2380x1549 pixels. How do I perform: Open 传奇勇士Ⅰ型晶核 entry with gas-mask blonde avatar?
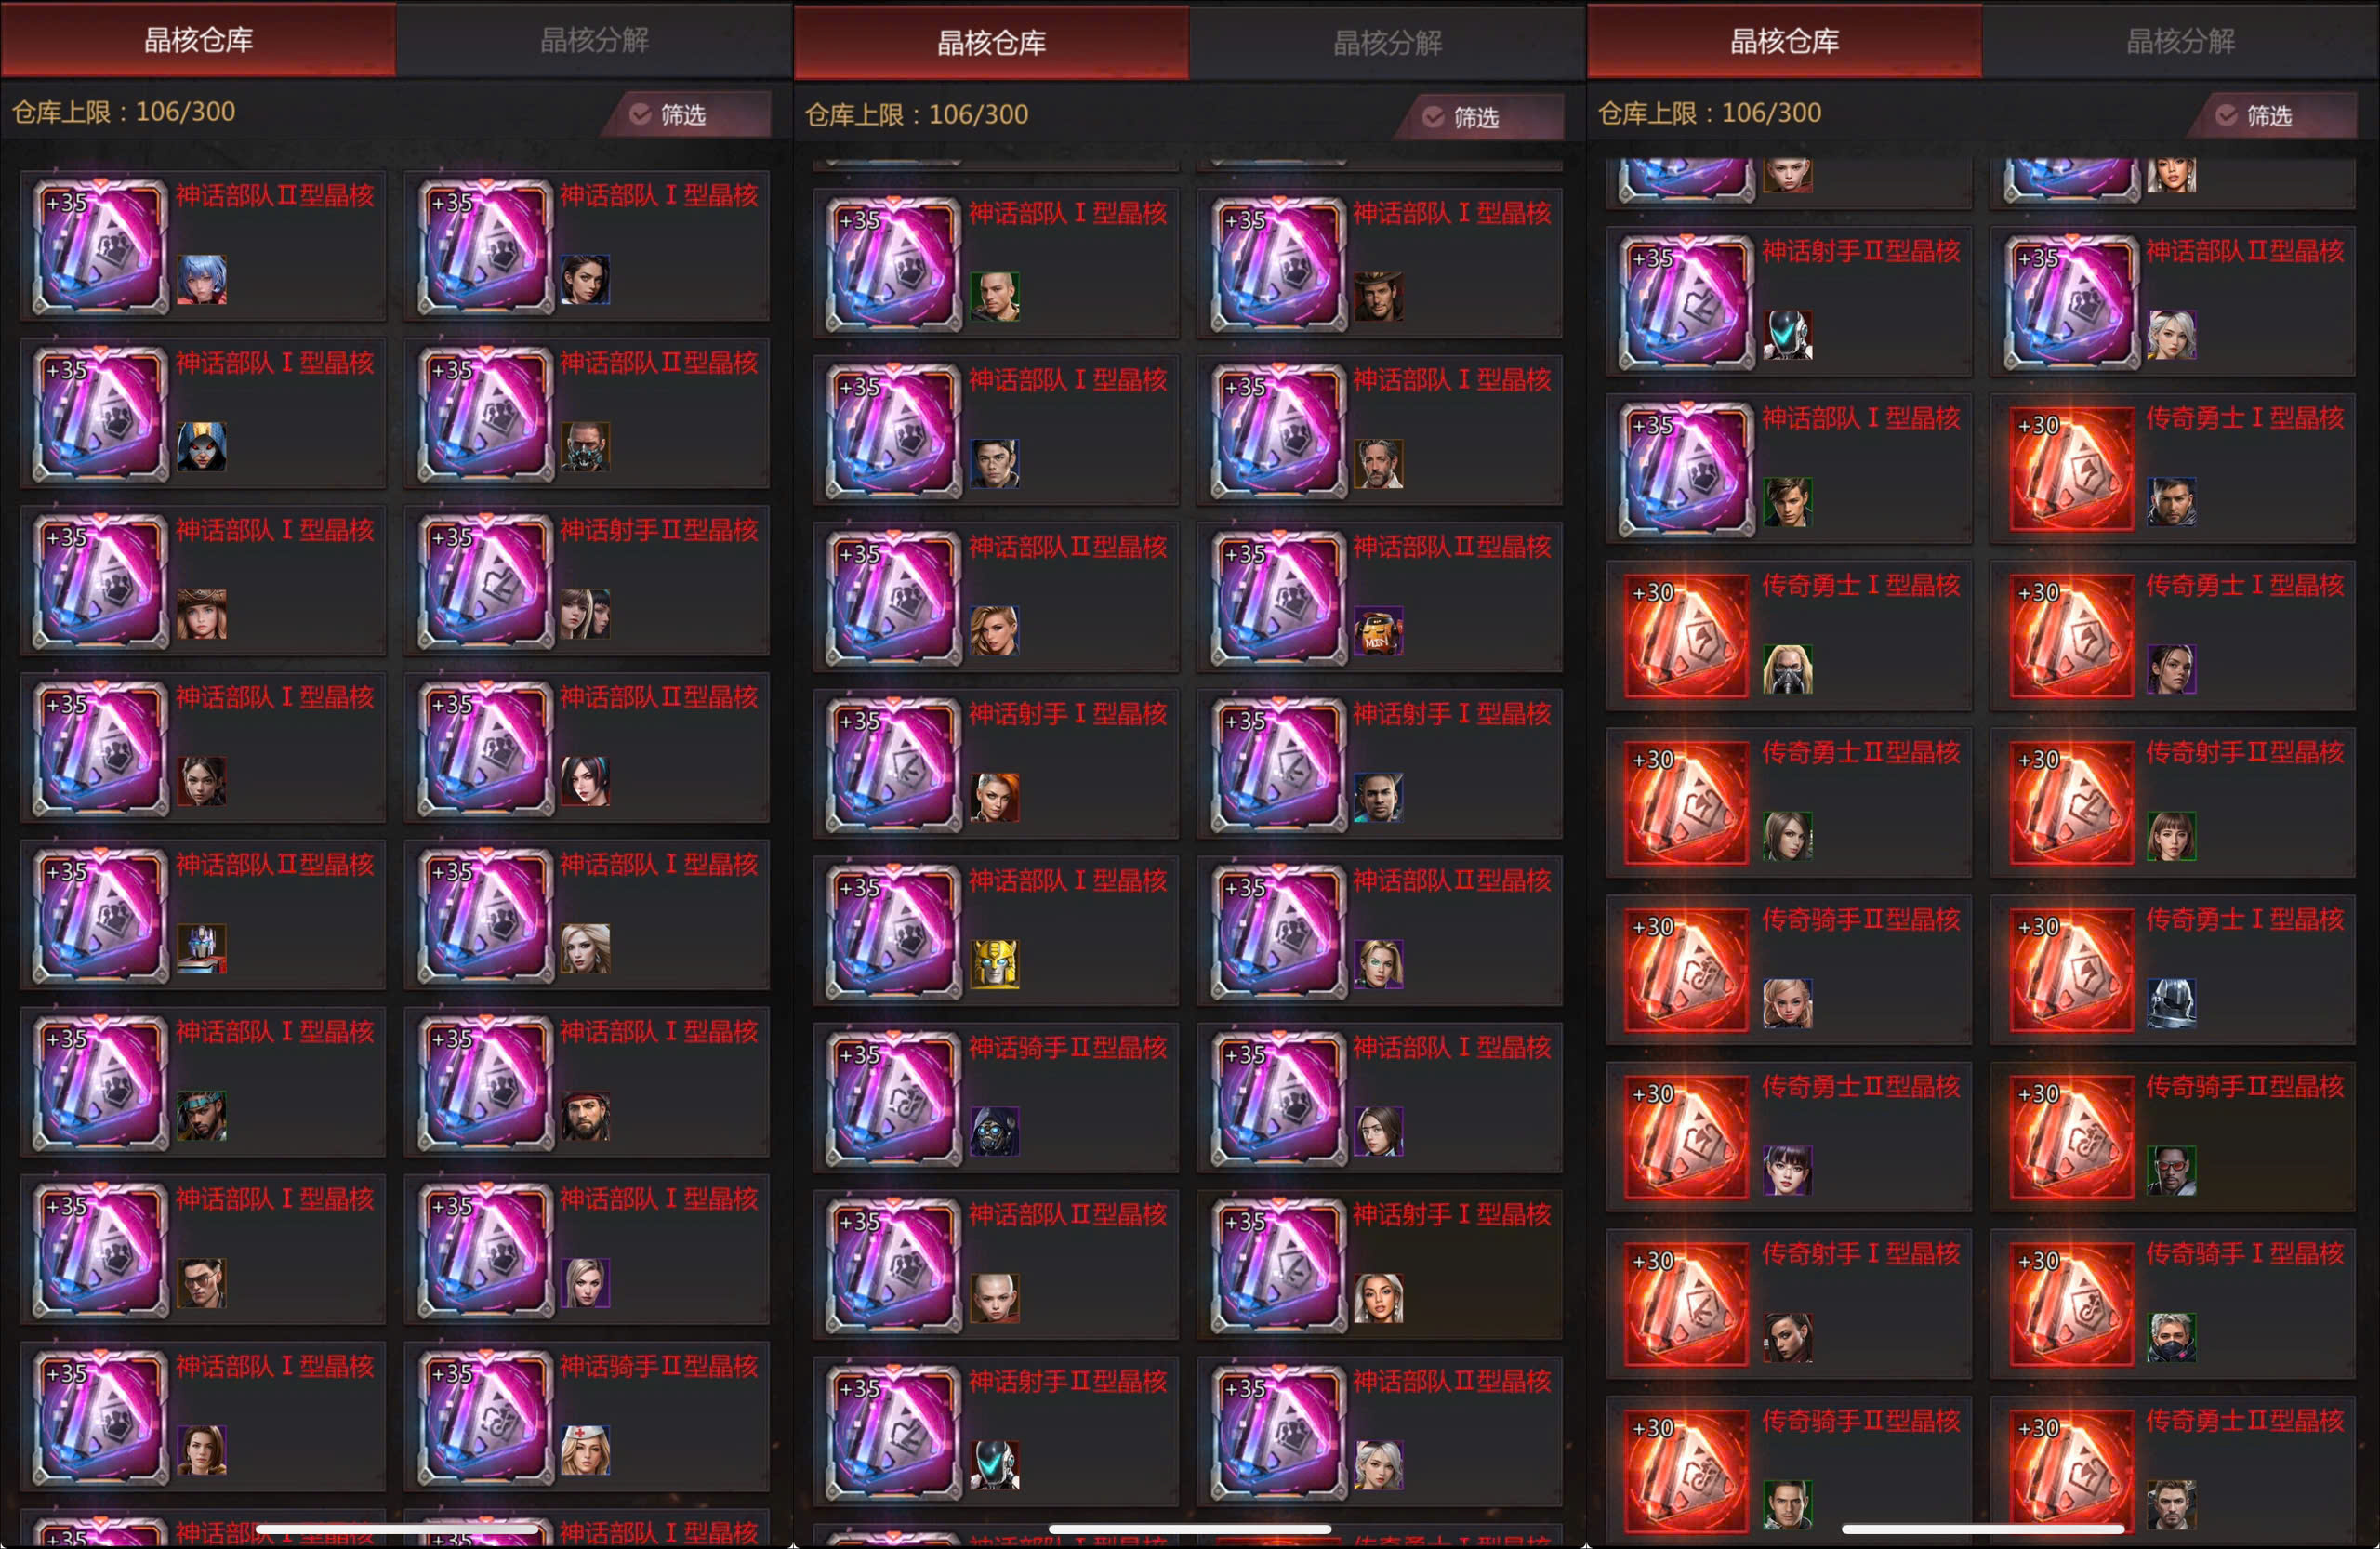[1789, 636]
